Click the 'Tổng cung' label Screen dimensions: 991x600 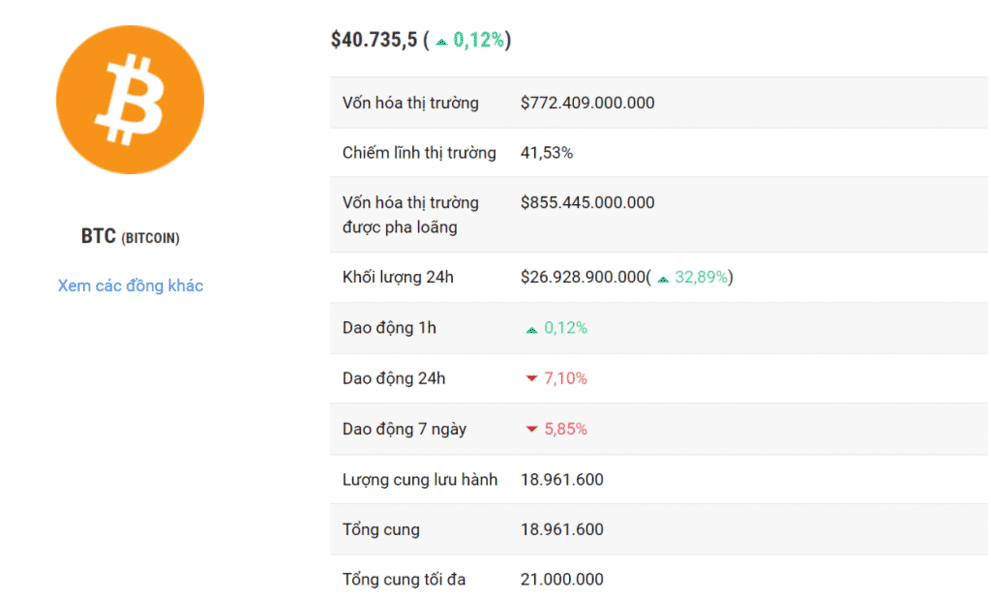click(380, 529)
